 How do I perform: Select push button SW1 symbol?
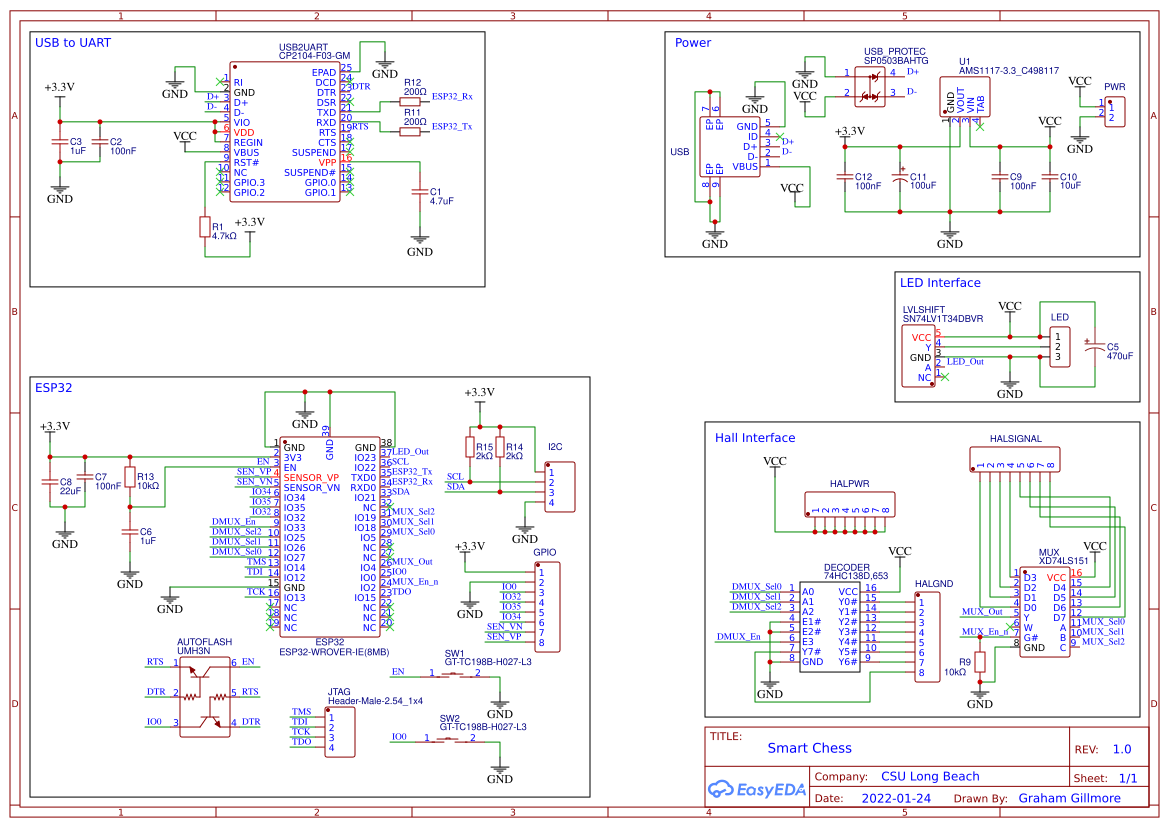tap(455, 675)
